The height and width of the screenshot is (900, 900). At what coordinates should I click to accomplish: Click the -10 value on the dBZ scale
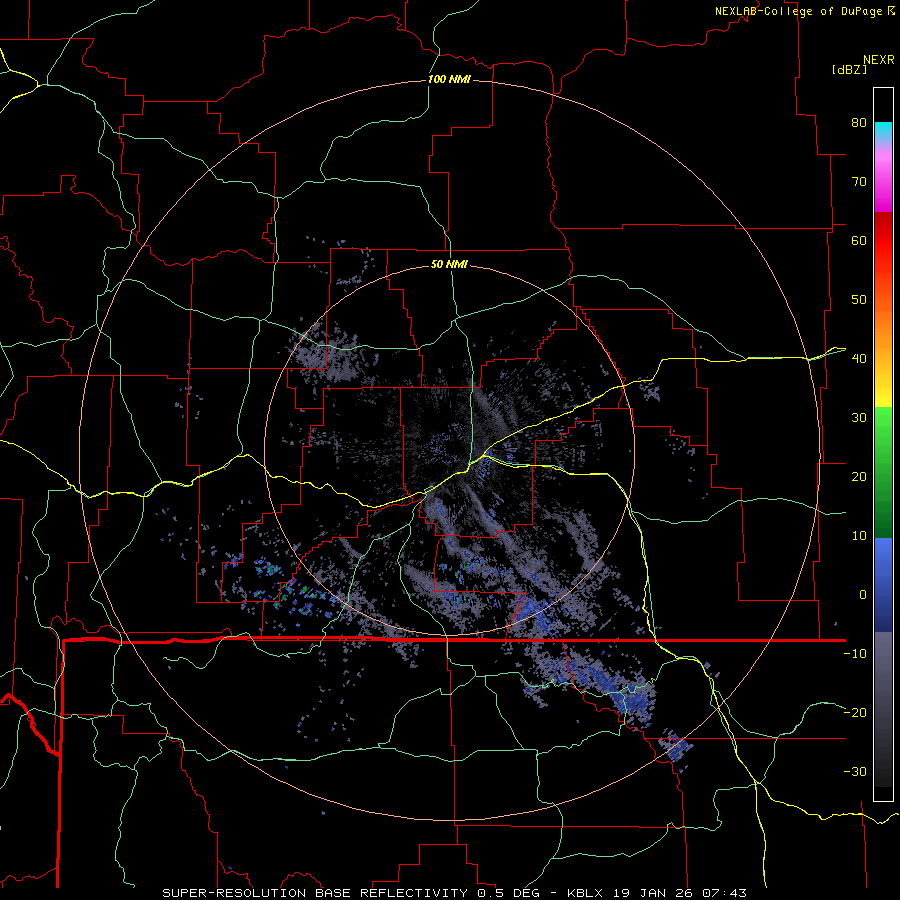(855, 654)
